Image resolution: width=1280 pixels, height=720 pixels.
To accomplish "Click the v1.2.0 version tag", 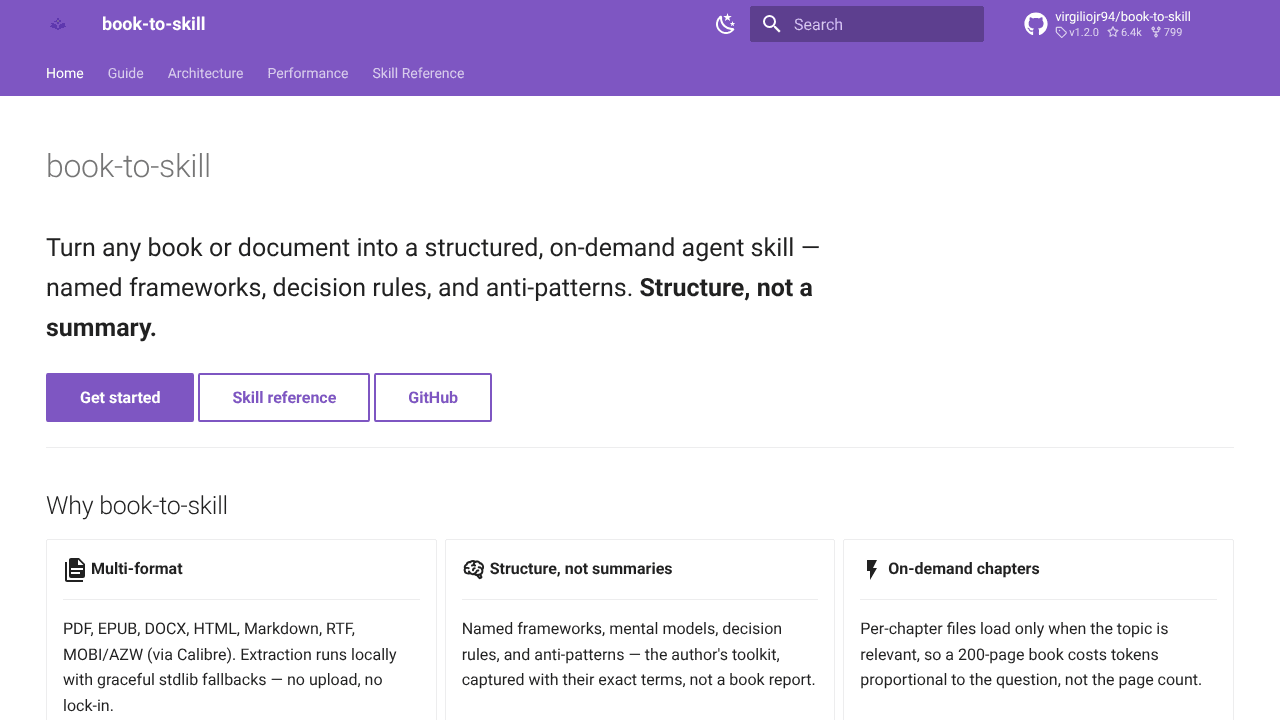I will pos(1077,32).
